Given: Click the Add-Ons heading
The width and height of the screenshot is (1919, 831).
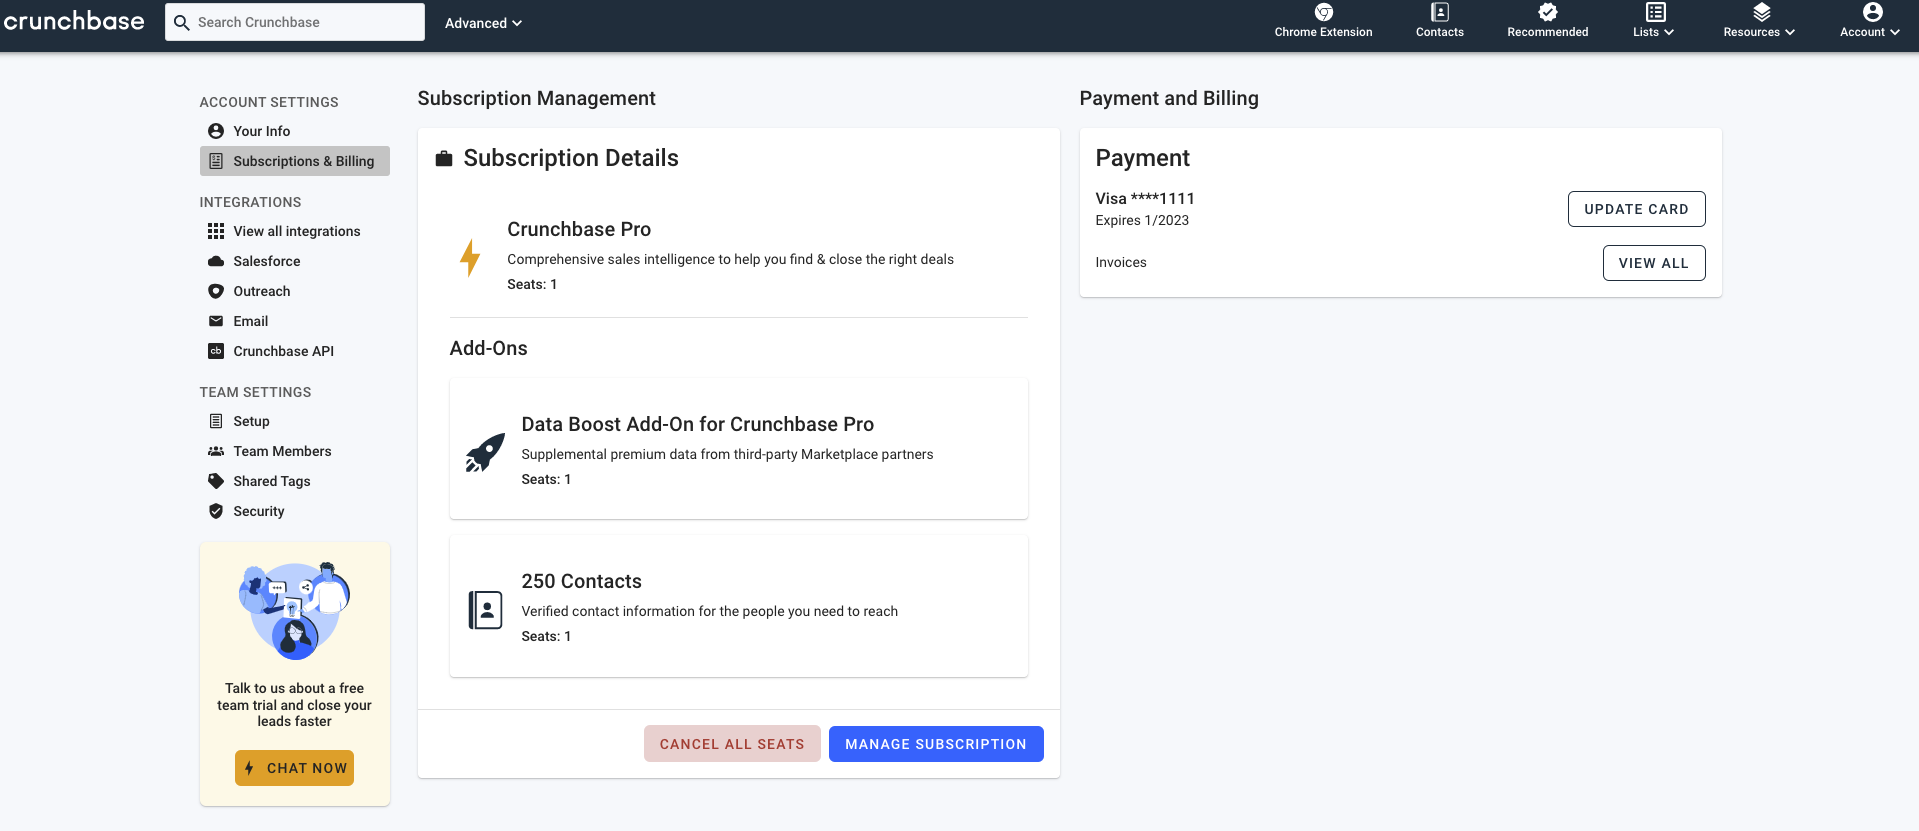Looking at the screenshot, I should (488, 348).
